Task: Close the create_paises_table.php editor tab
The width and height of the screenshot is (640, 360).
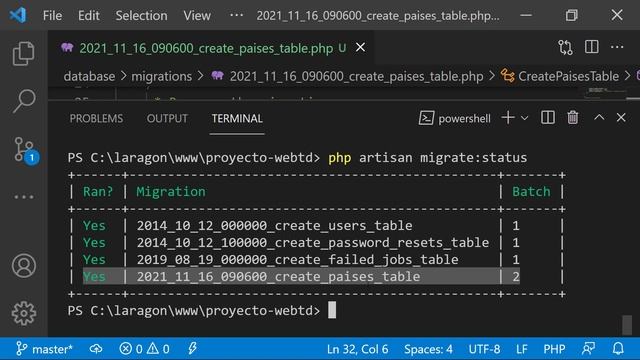Action: click(x=360, y=47)
